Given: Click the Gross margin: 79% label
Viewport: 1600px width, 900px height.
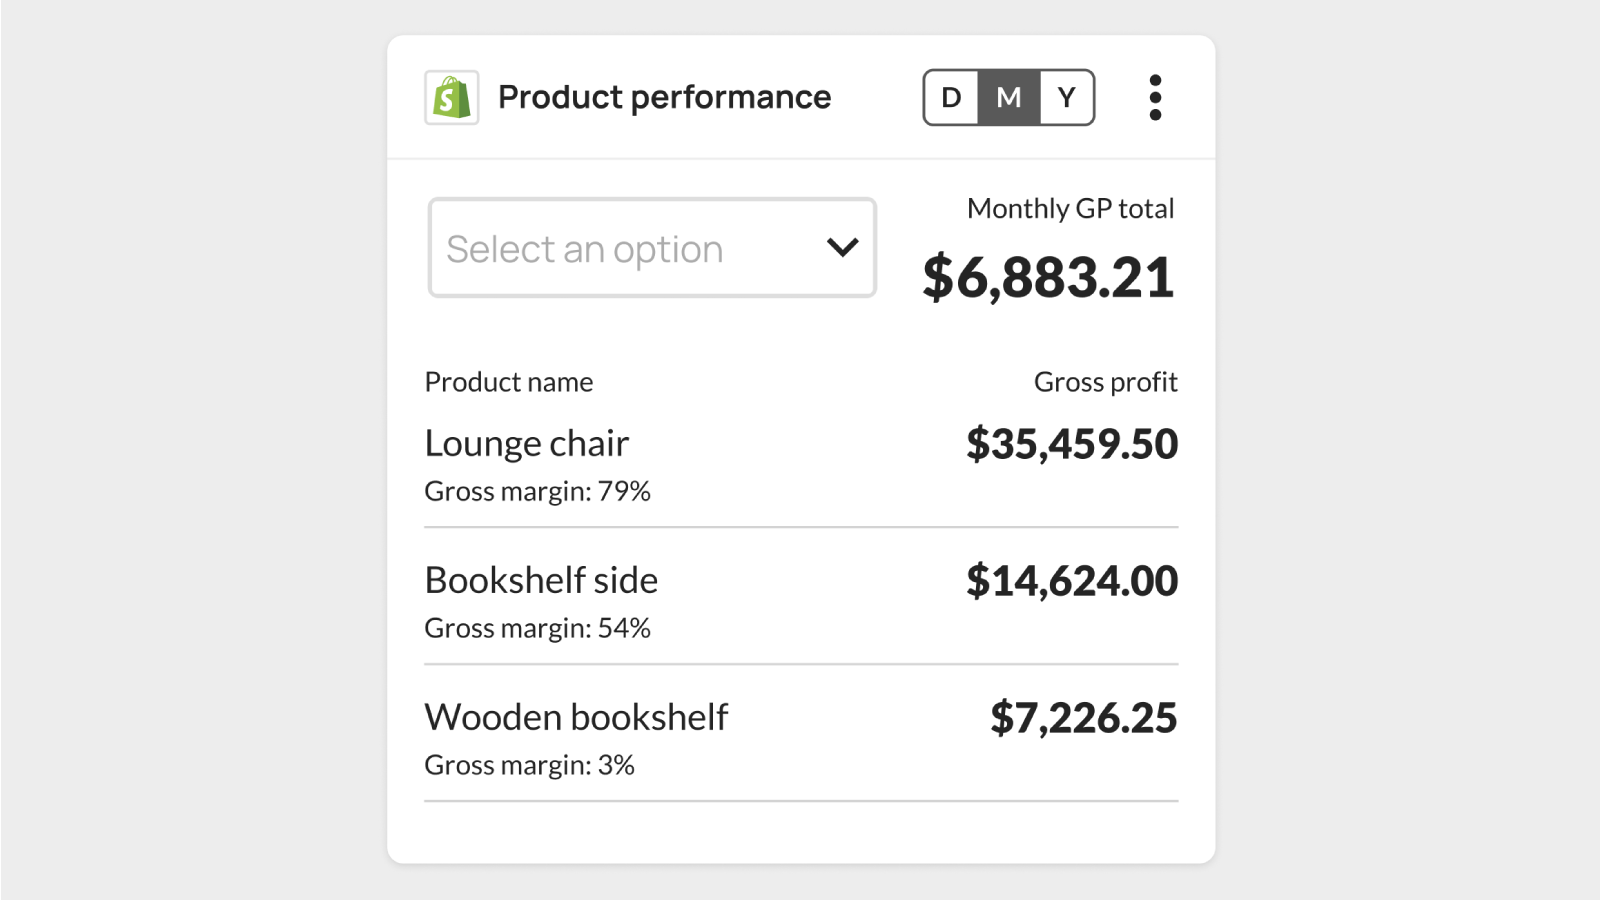Looking at the screenshot, I should click(x=537, y=491).
